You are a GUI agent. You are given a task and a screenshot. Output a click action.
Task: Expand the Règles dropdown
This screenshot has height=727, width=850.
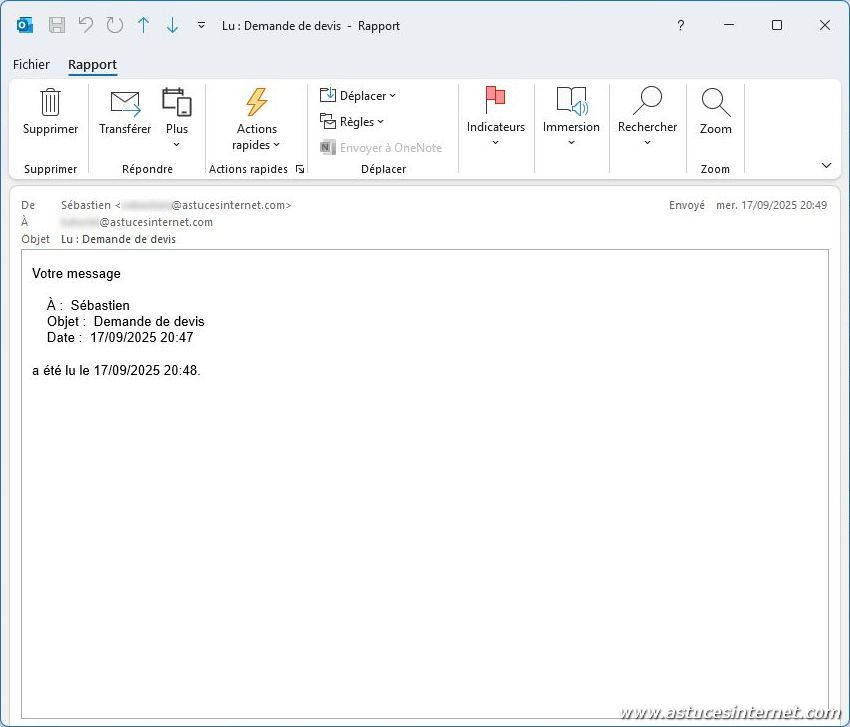coord(352,122)
